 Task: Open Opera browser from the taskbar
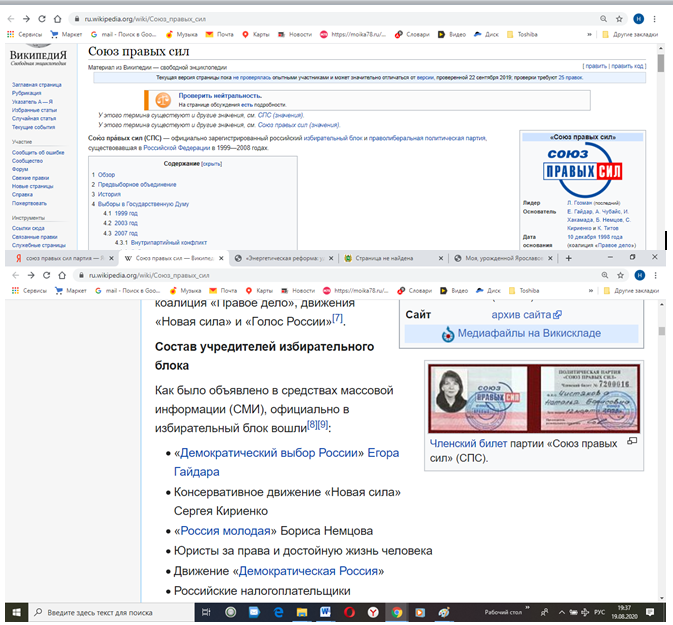(349, 612)
